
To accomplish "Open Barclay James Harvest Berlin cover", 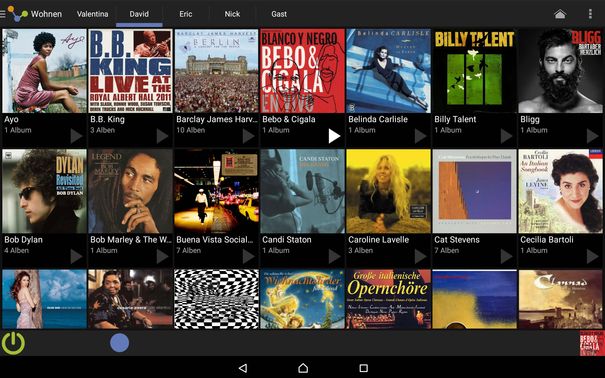I will pyautogui.click(x=216, y=71).
